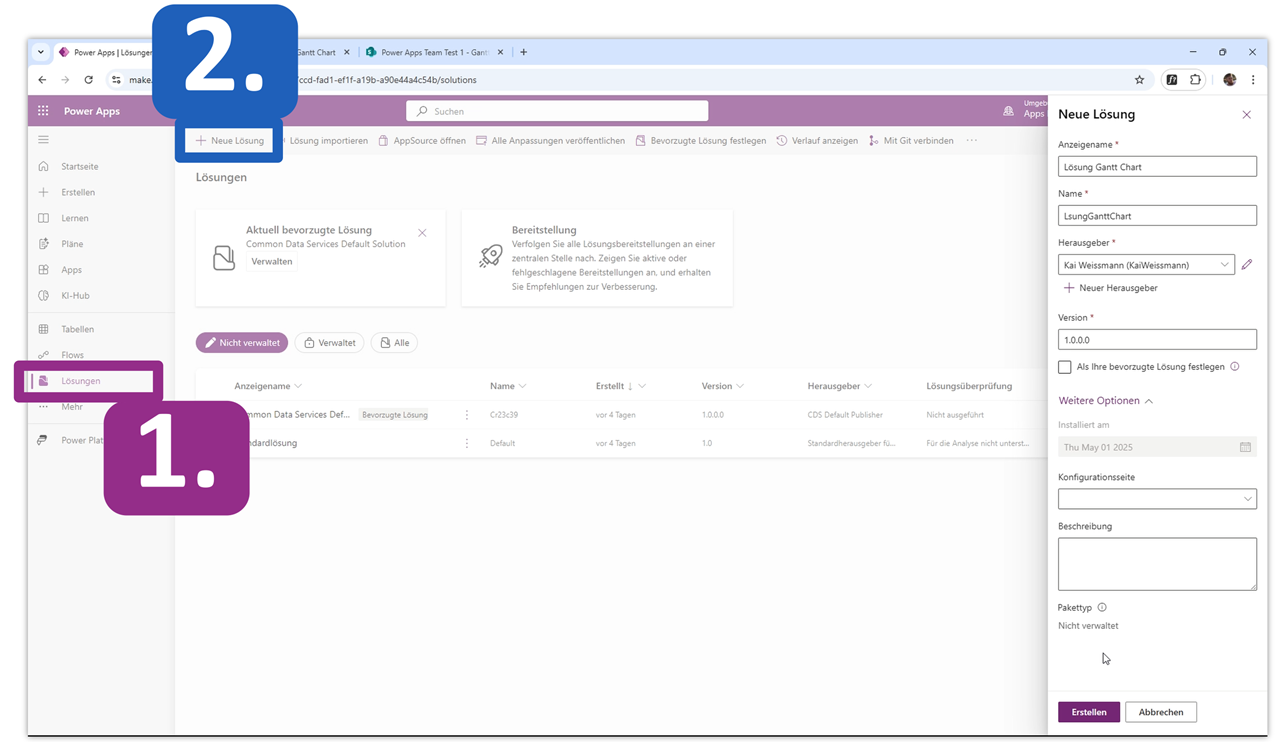Switch to the Power Apps Team Test 1 tab
This screenshot has width=1280, height=742.
(433, 52)
